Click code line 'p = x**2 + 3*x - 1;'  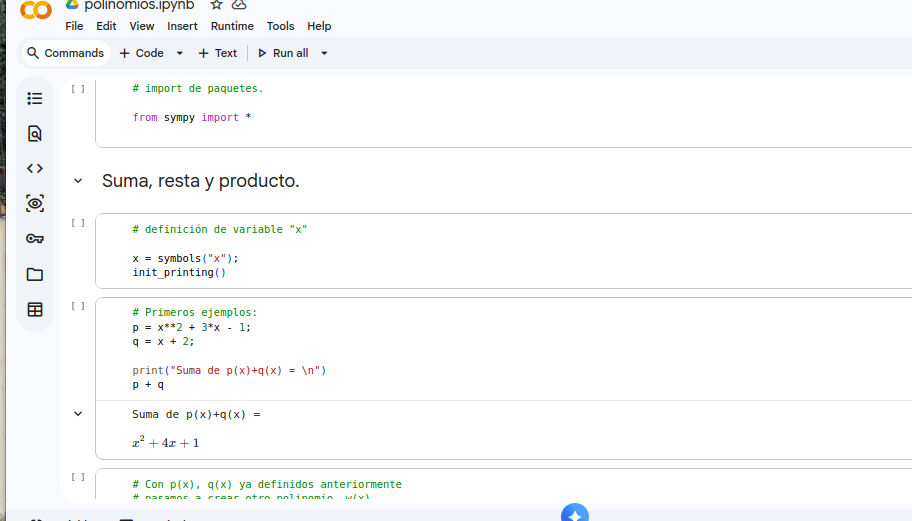(191, 327)
